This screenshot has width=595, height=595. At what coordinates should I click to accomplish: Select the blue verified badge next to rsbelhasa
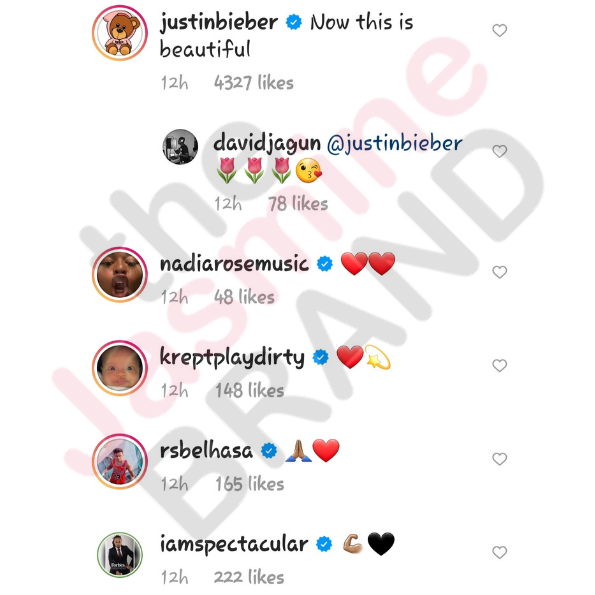(269, 451)
